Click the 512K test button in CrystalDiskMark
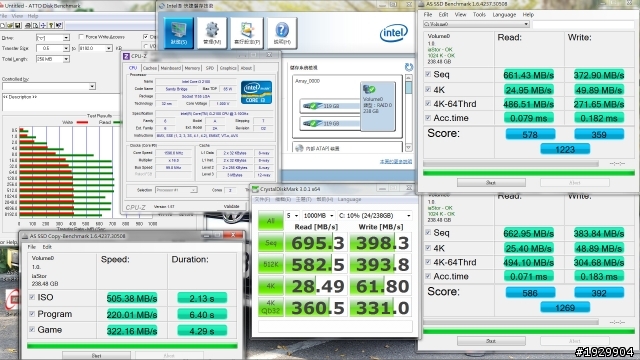This screenshot has width=640, height=360. (x=271, y=264)
